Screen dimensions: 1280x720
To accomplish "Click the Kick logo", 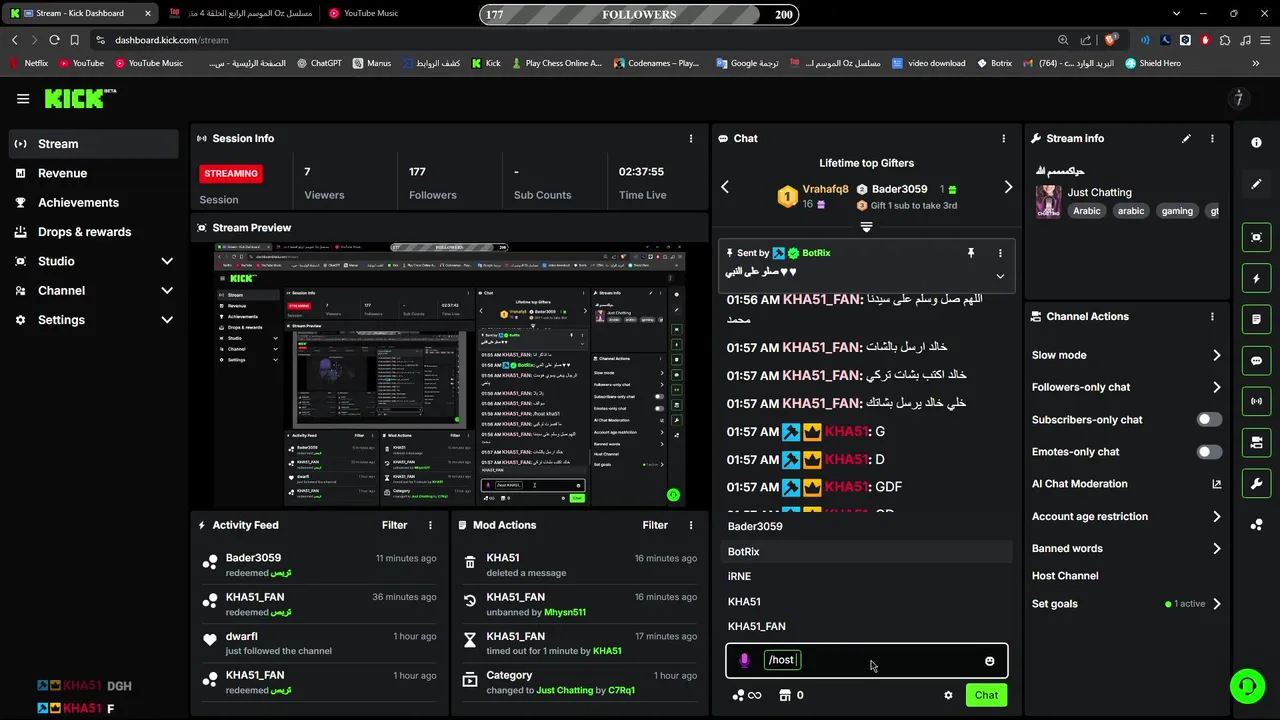I will (x=80, y=98).
